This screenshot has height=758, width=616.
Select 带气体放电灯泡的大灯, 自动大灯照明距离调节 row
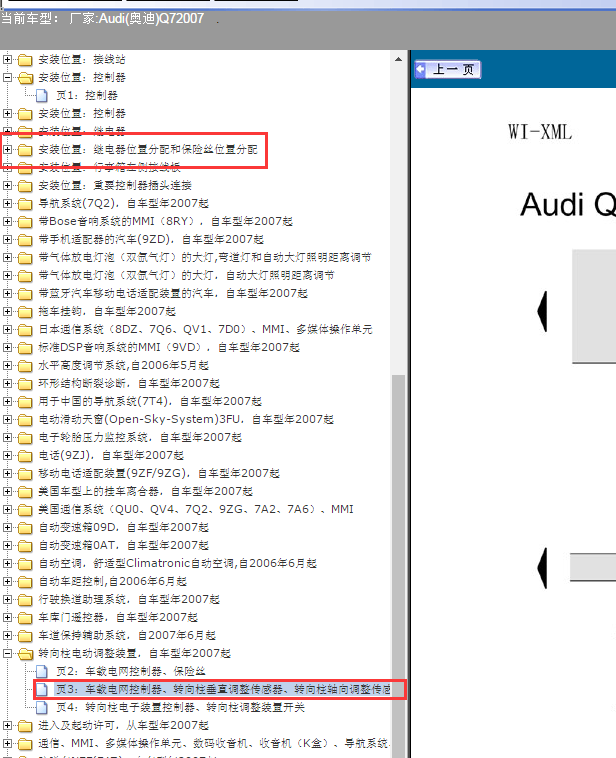click(186, 276)
